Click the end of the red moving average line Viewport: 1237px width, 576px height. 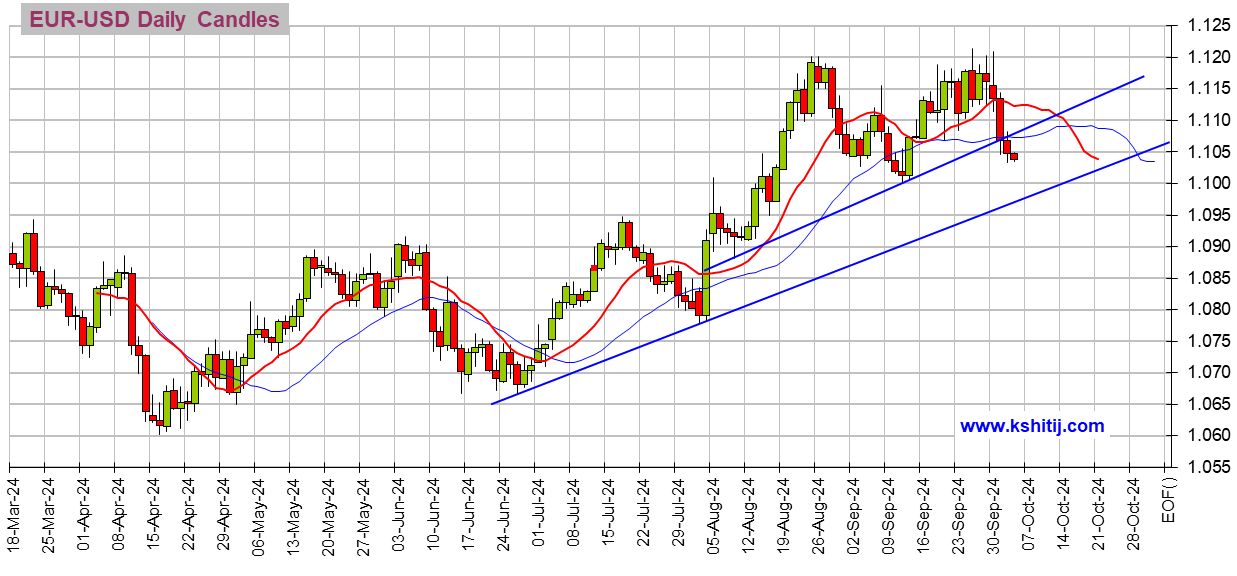pyautogui.click(x=1098, y=158)
